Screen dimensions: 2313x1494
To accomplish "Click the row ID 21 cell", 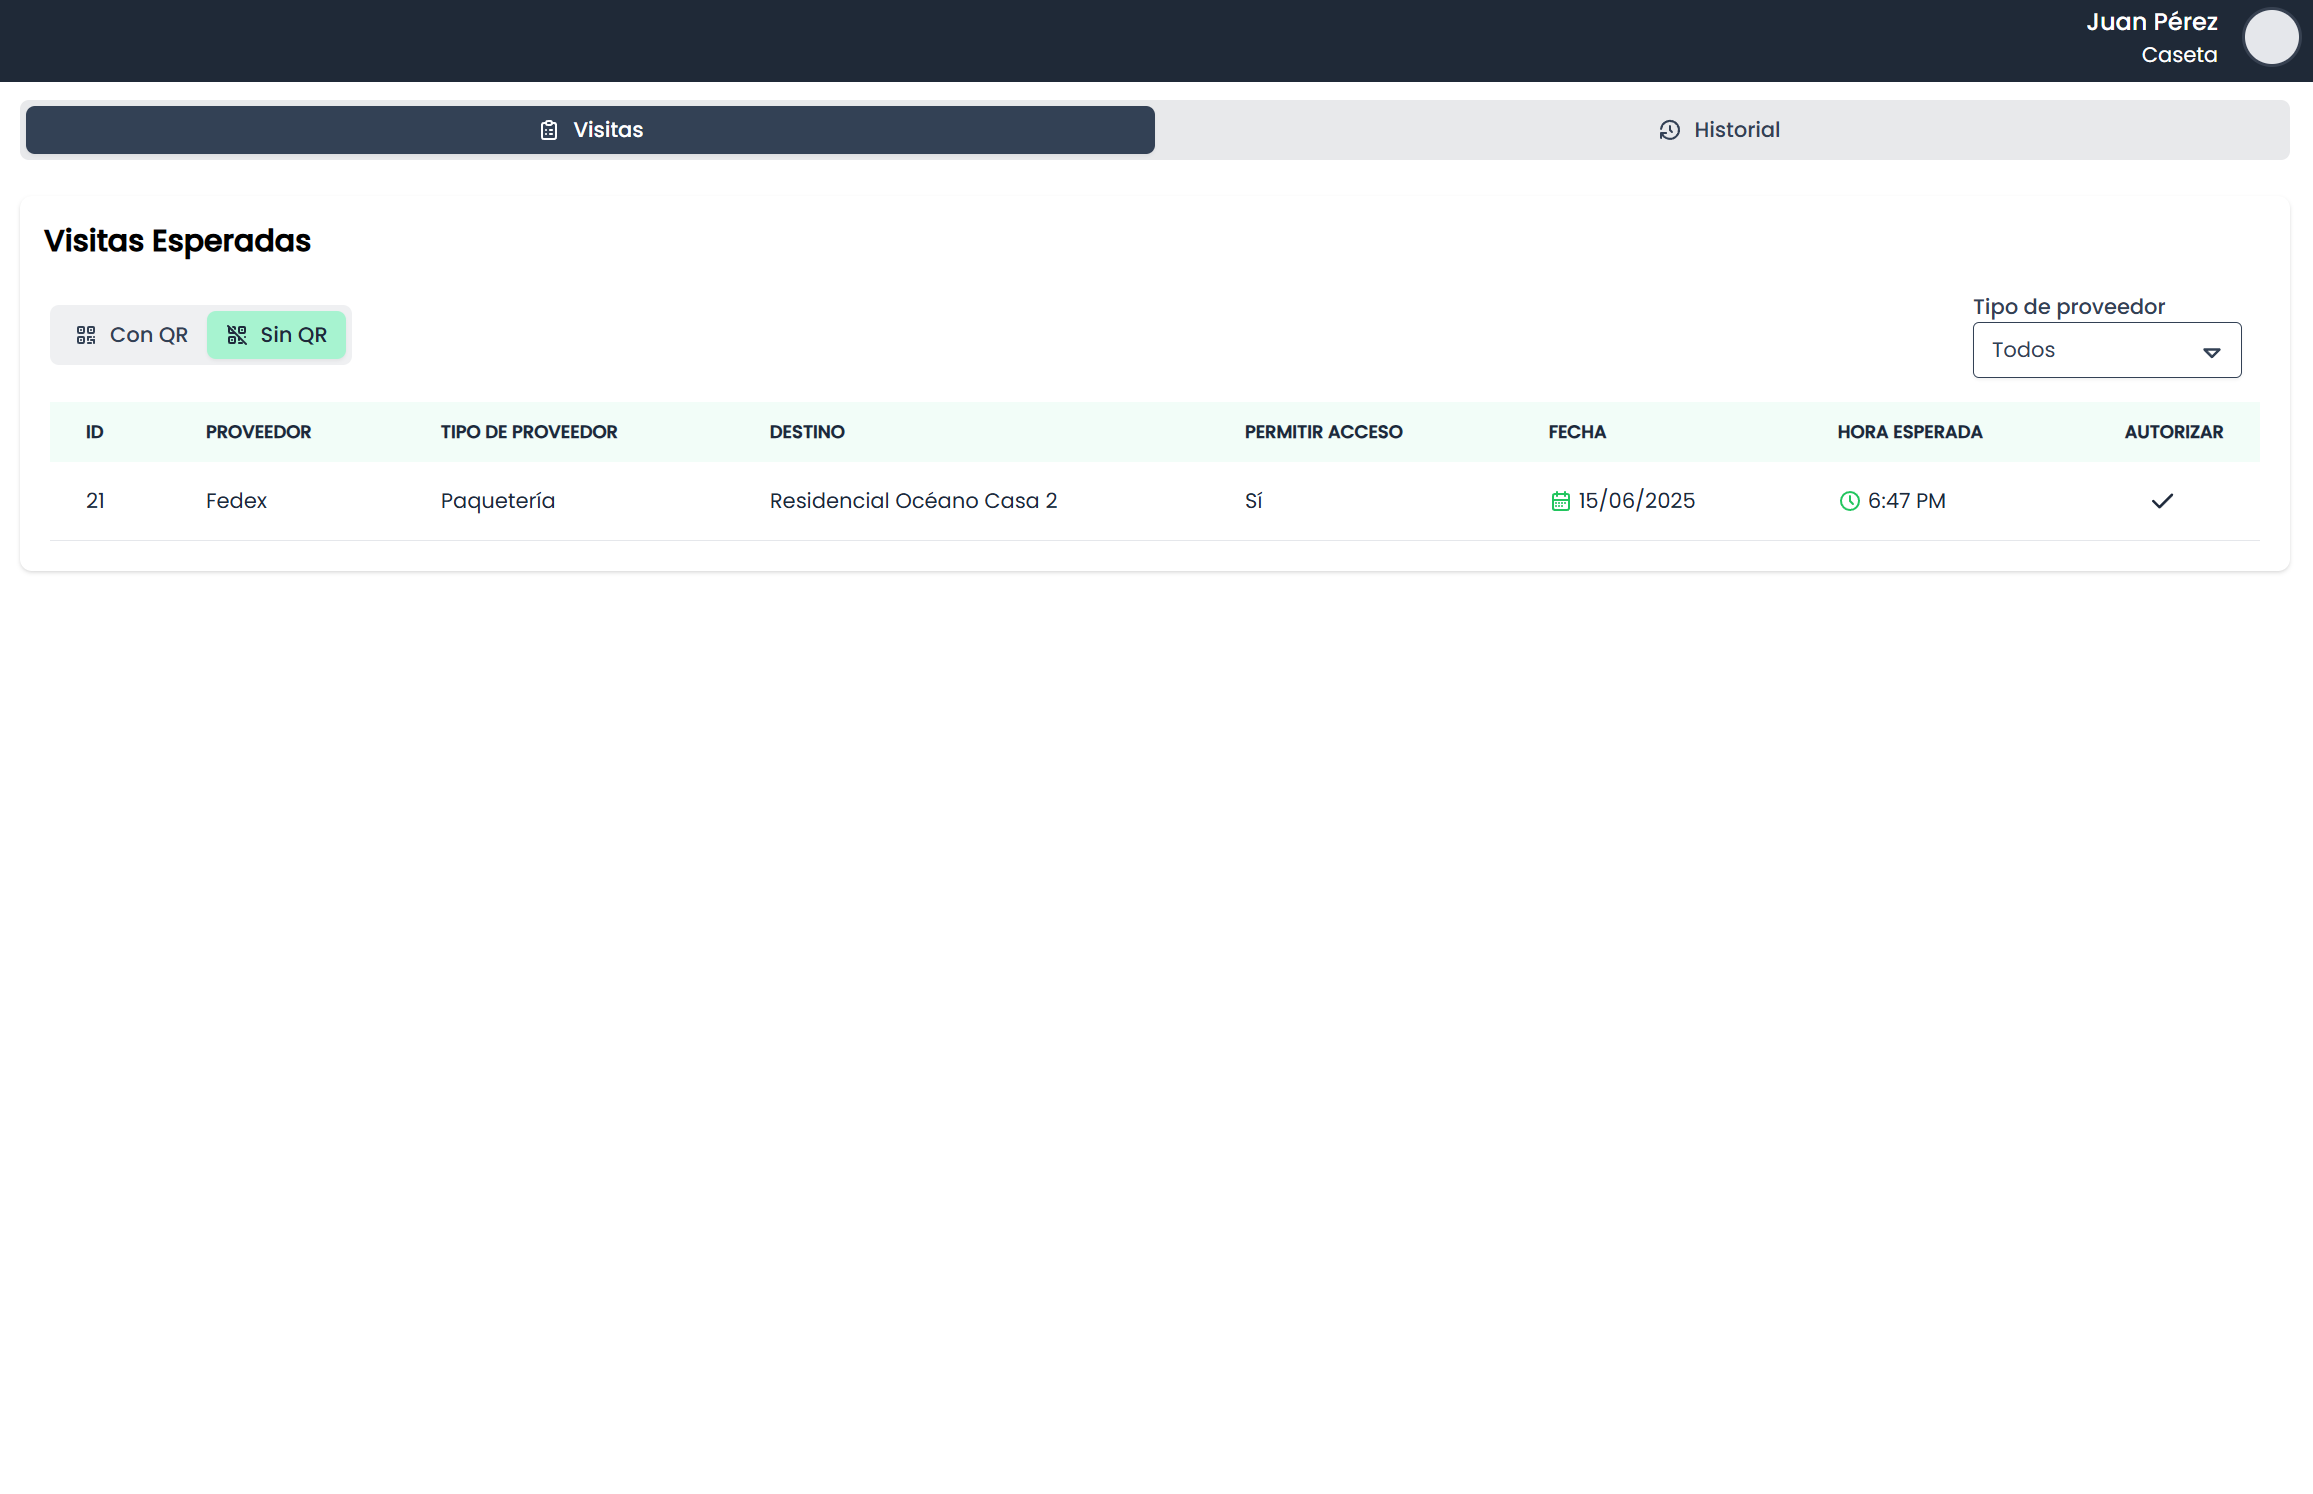I will point(95,501).
